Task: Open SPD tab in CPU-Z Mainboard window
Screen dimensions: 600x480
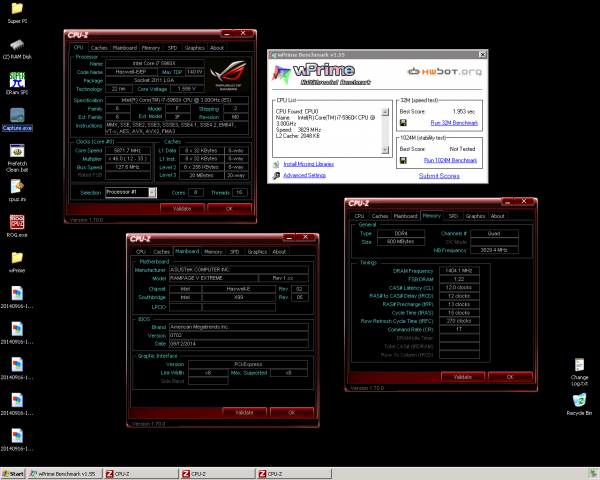Action: 235,252
